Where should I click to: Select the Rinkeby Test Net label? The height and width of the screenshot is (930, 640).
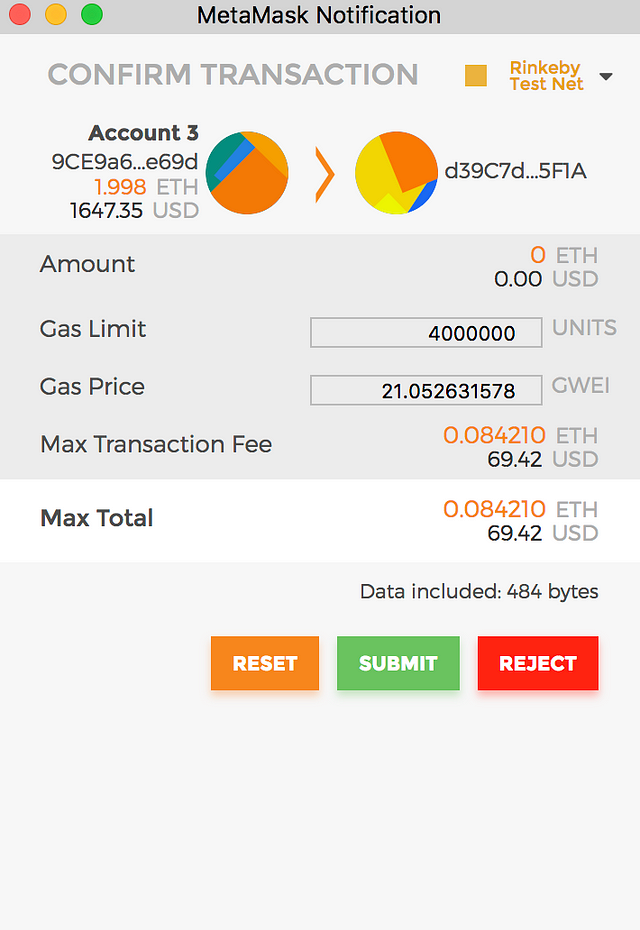click(x=546, y=76)
